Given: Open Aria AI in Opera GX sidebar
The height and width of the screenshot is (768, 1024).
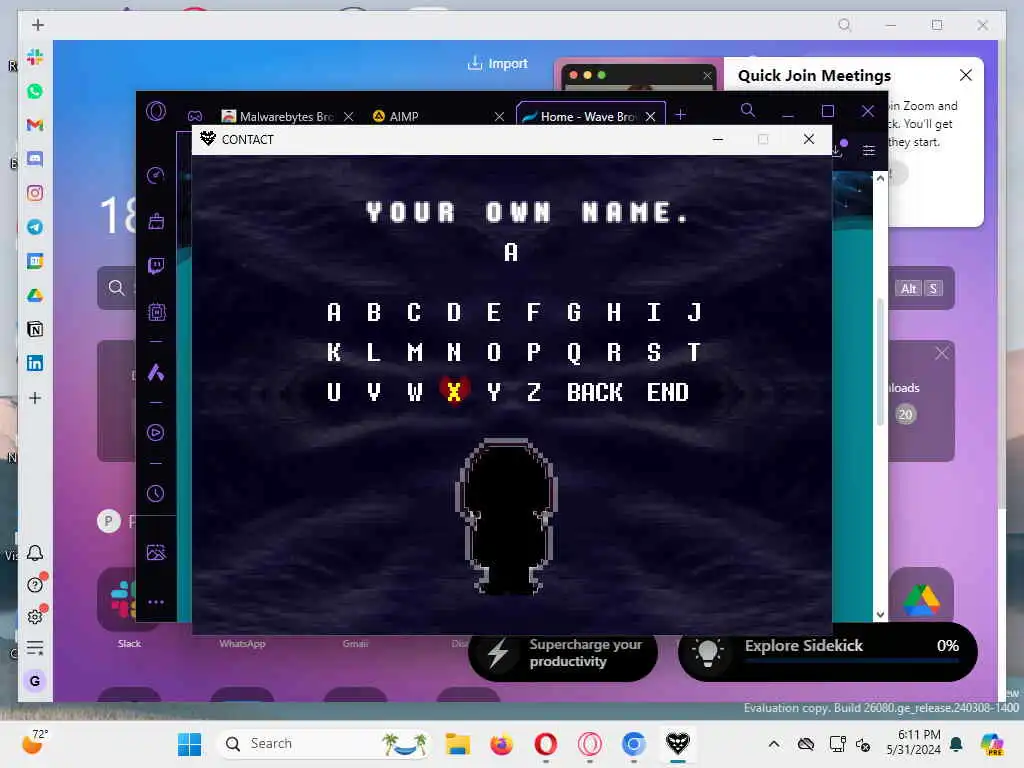Looking at the screenshot, I should (x=155, y=372).
